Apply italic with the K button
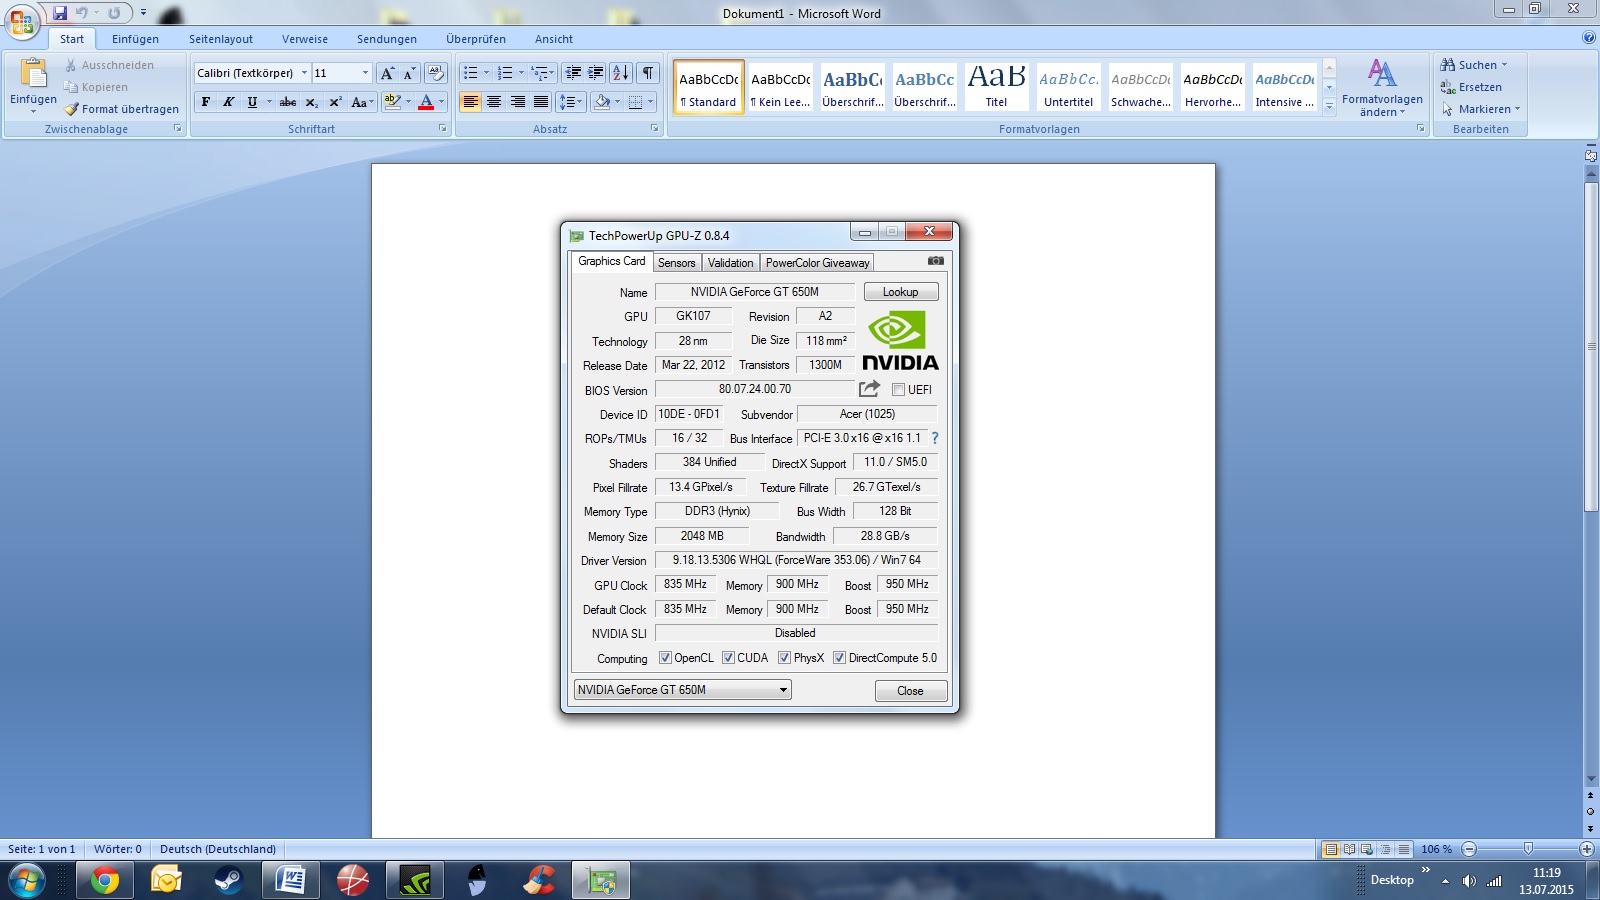The height and width of the screenshot is (900, 1600). [229, 102]
